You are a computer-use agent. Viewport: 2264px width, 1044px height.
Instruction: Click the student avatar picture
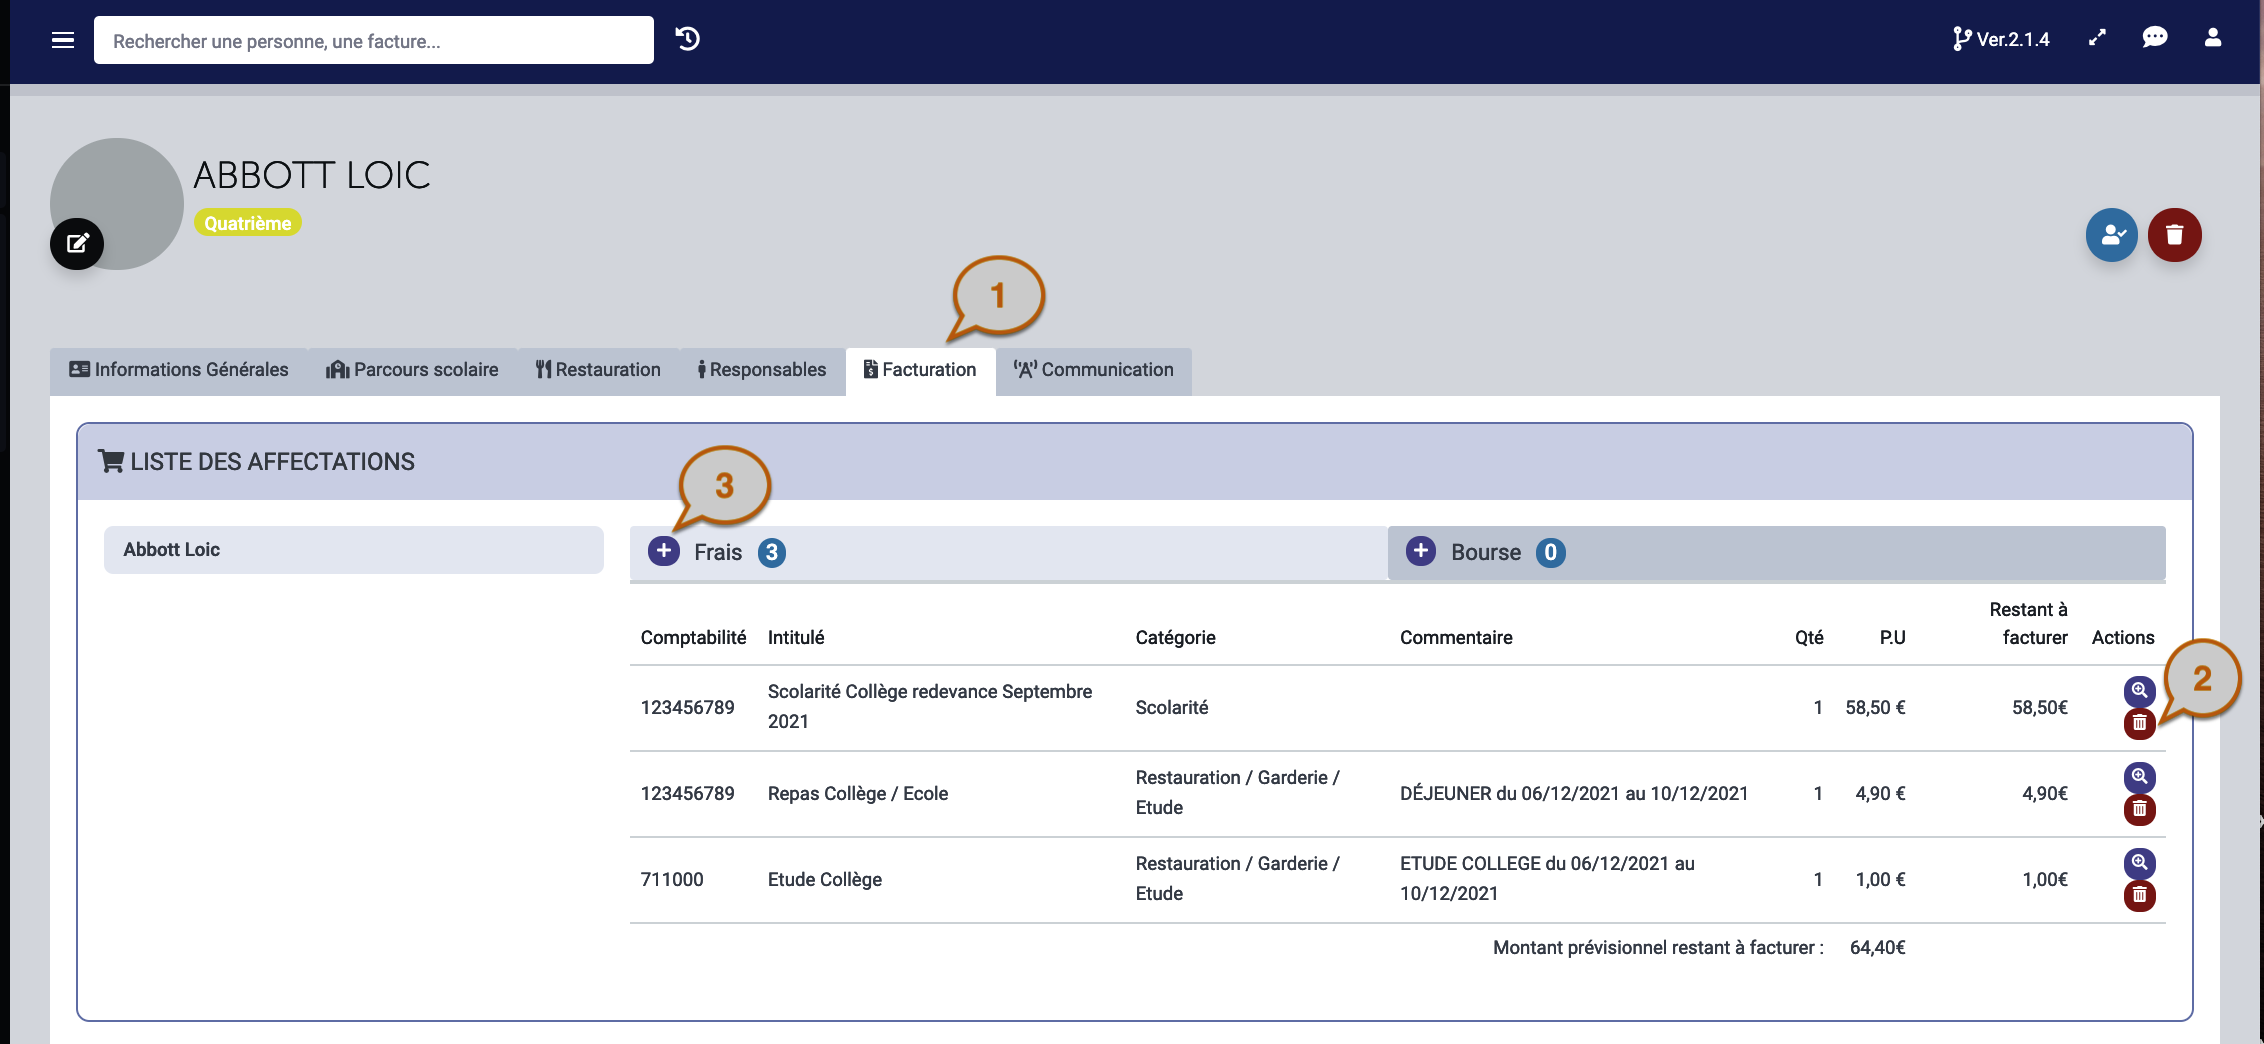117,204
